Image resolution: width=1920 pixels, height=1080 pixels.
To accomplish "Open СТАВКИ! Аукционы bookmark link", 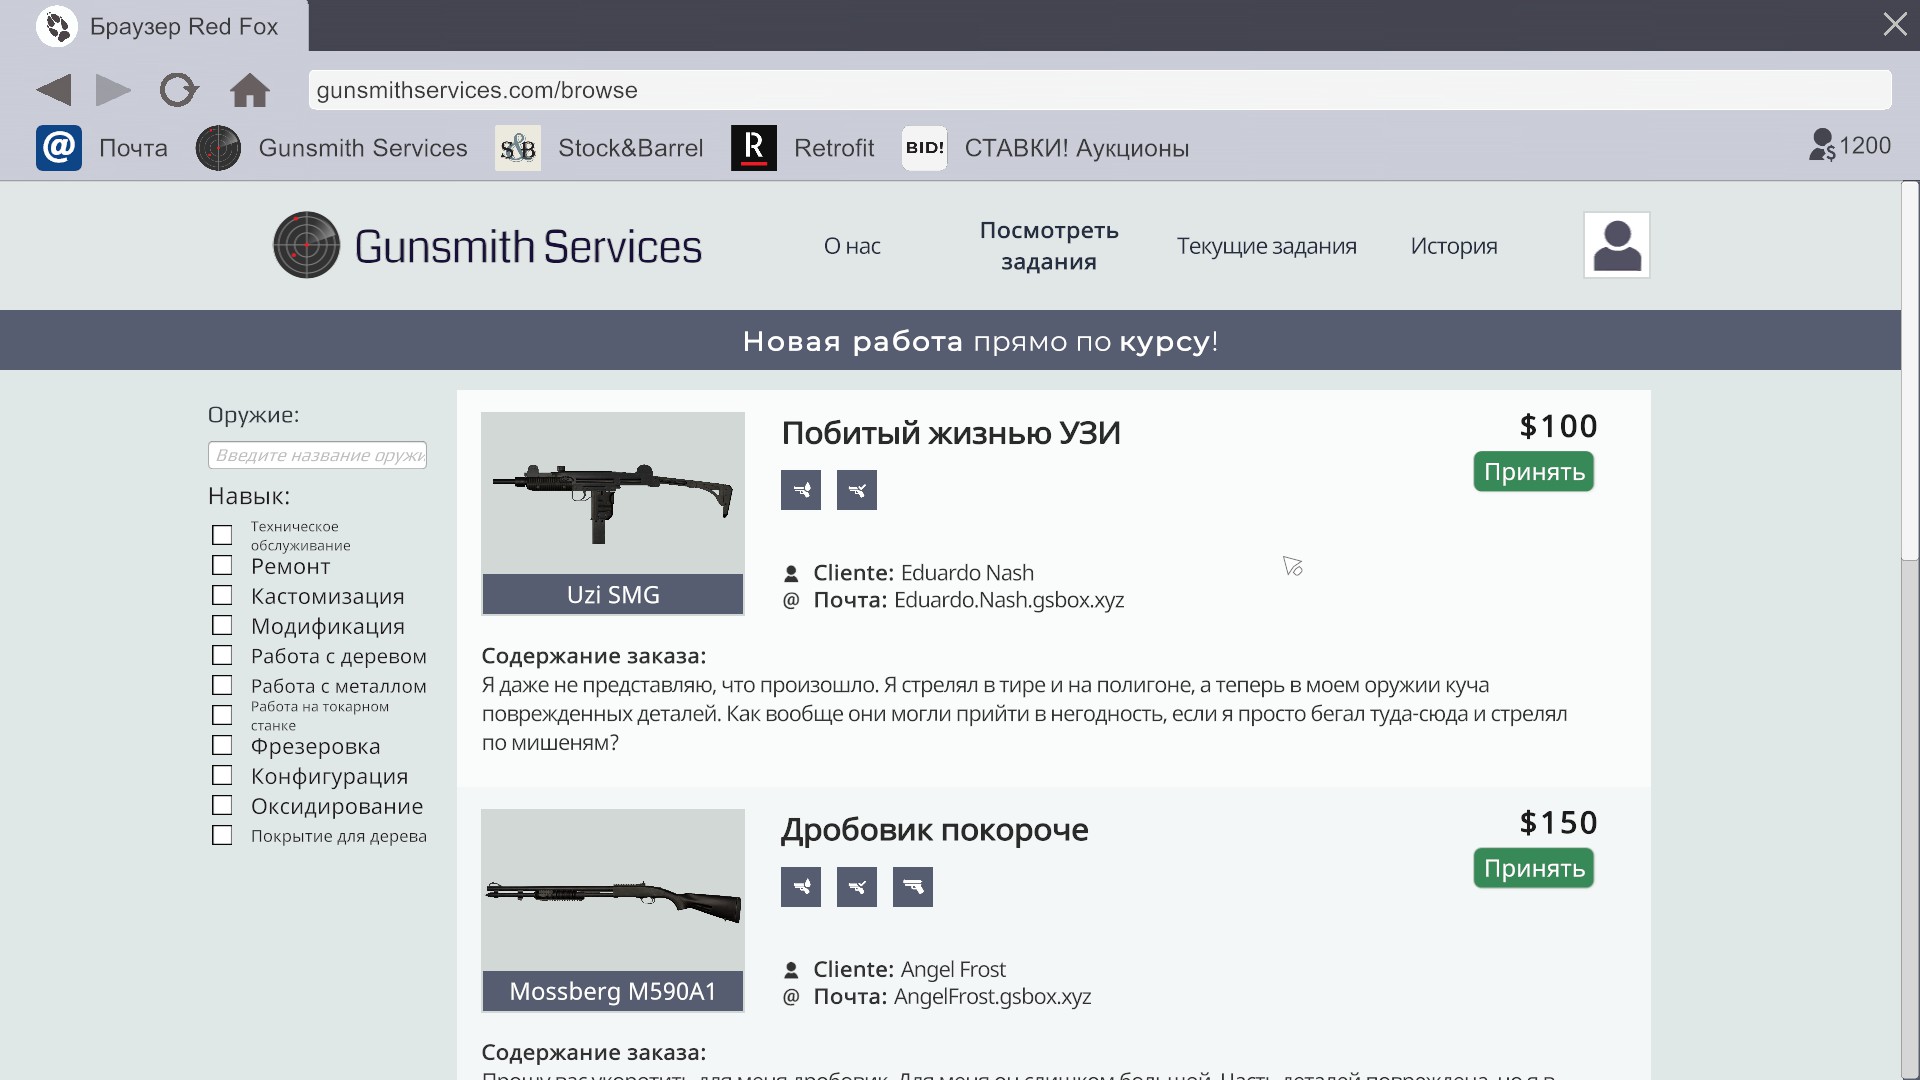I will click(1077, 148).
